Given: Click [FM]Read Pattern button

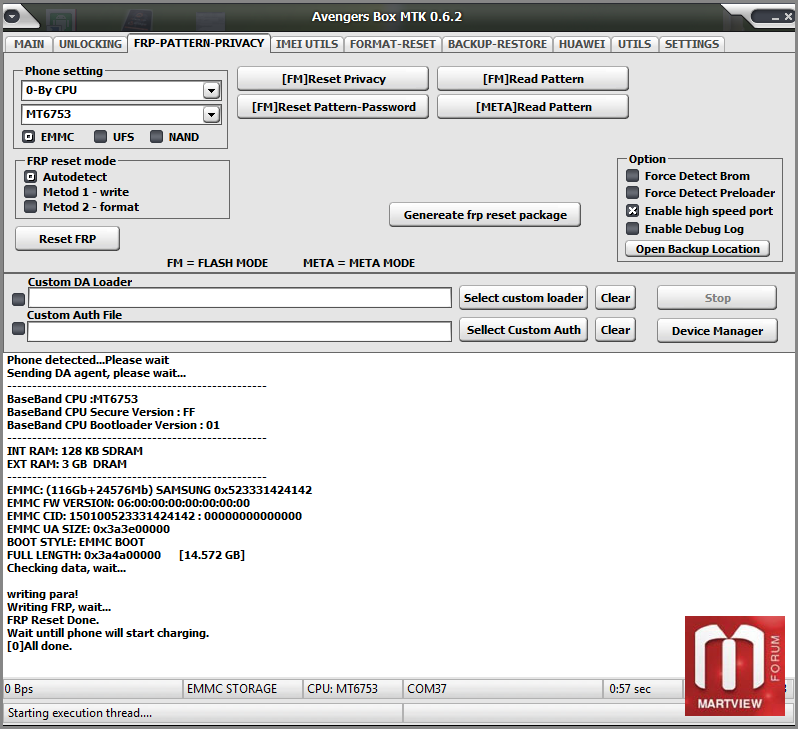Looking at the screenshot, I should [x=533, y=79].
